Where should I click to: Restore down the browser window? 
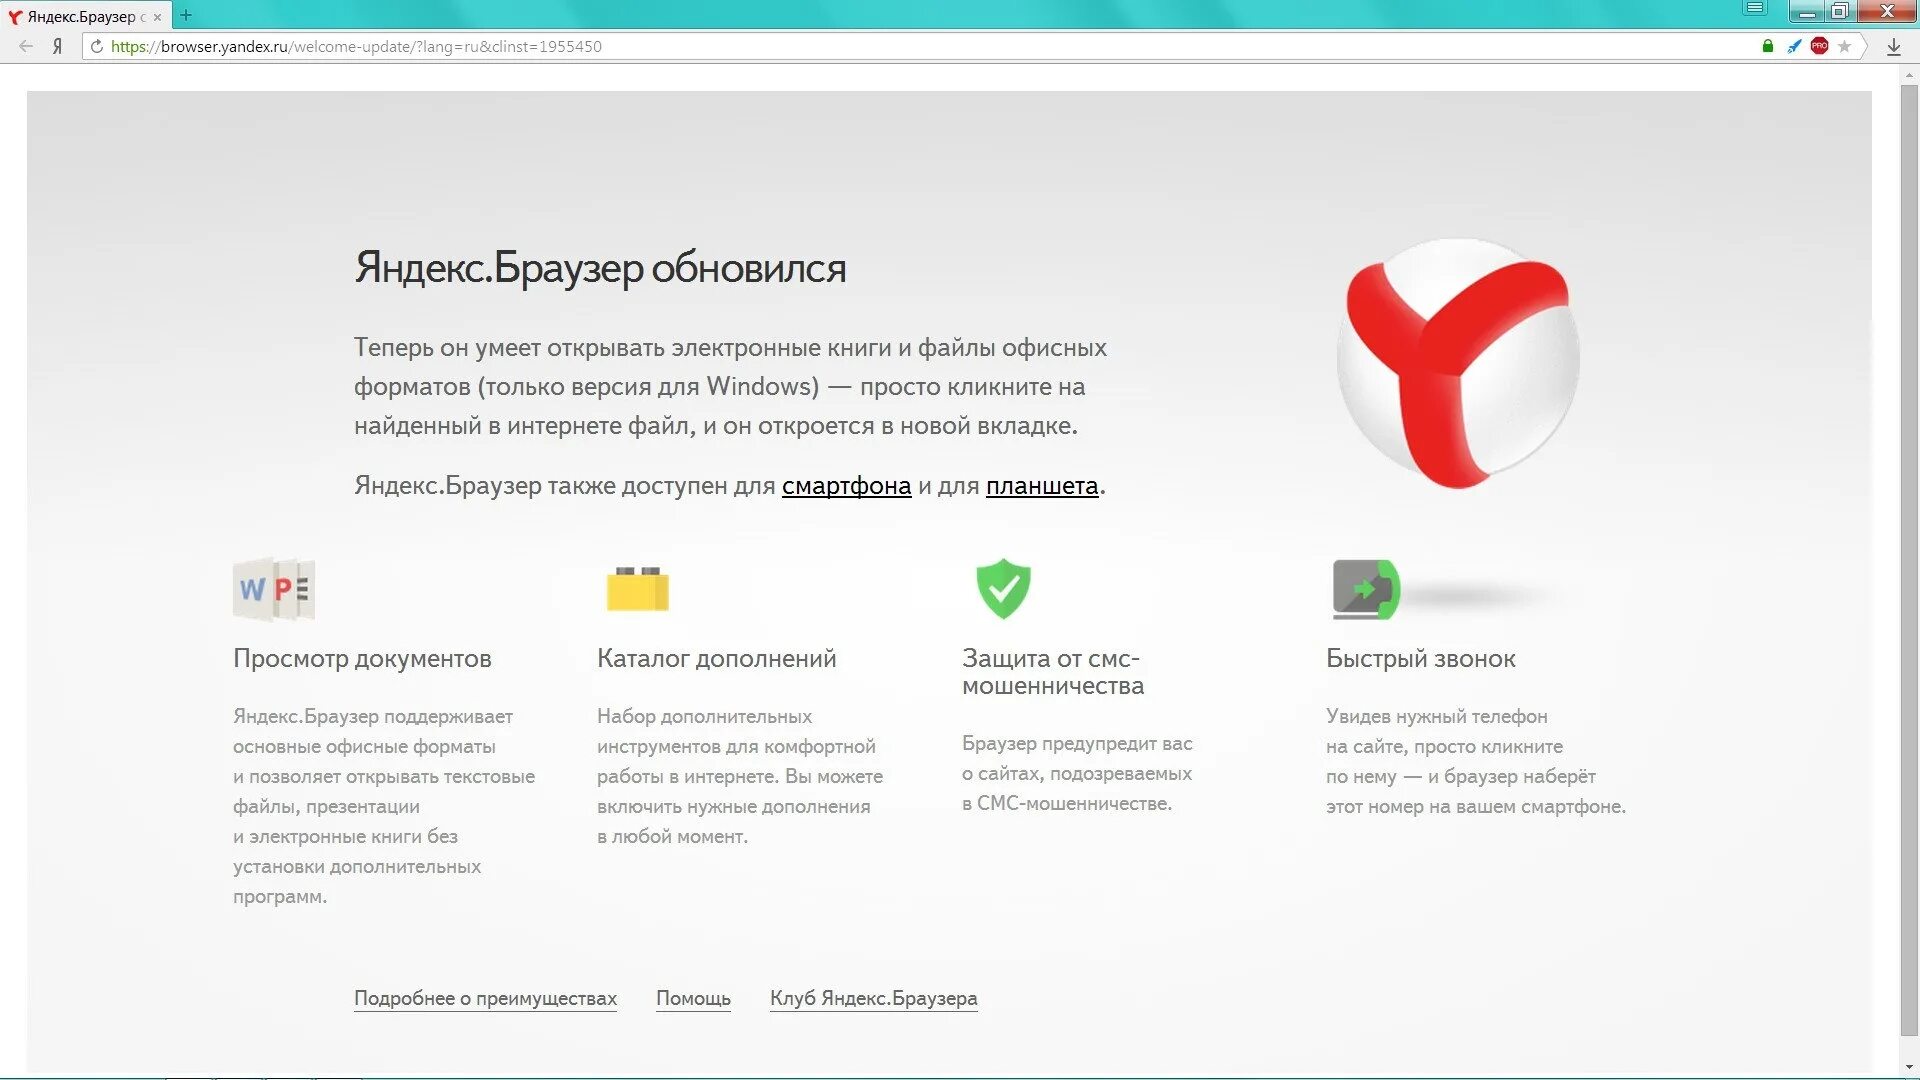[1839, 11]
